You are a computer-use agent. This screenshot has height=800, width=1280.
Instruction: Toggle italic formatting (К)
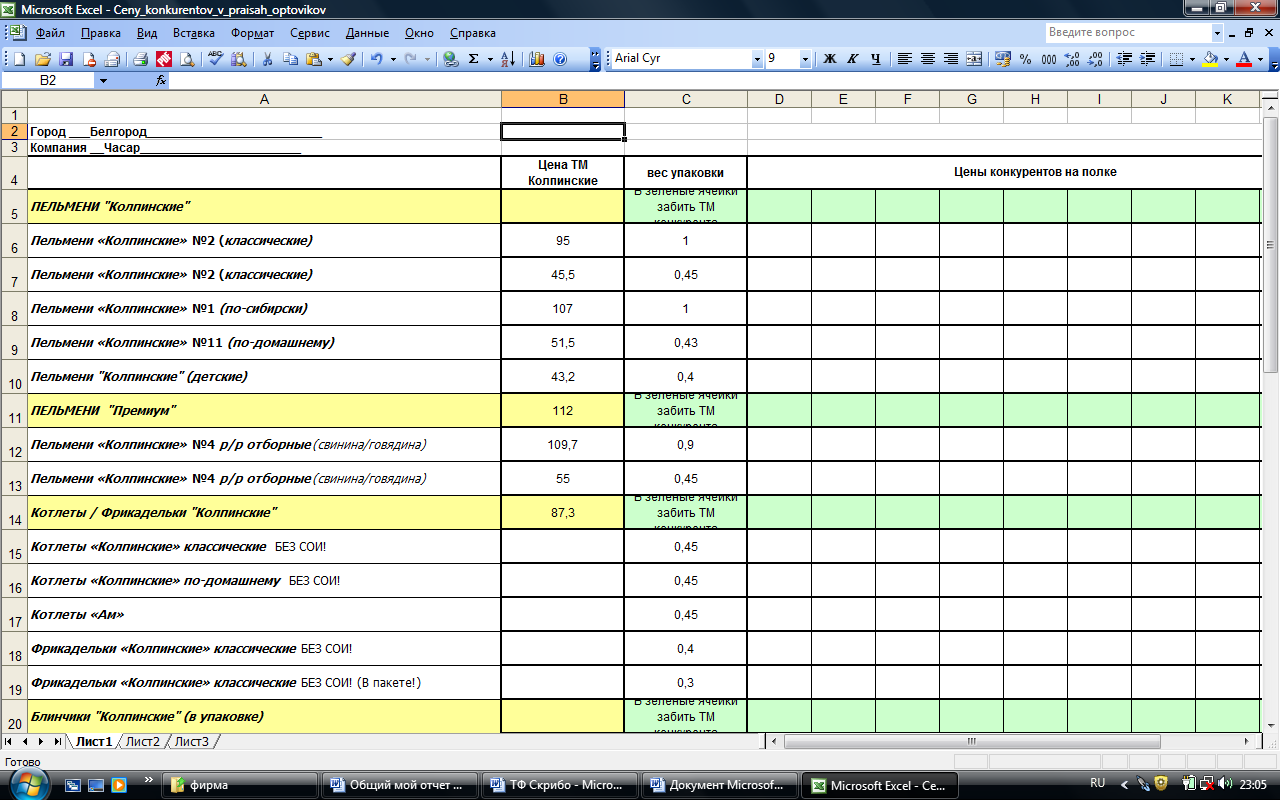852,59
